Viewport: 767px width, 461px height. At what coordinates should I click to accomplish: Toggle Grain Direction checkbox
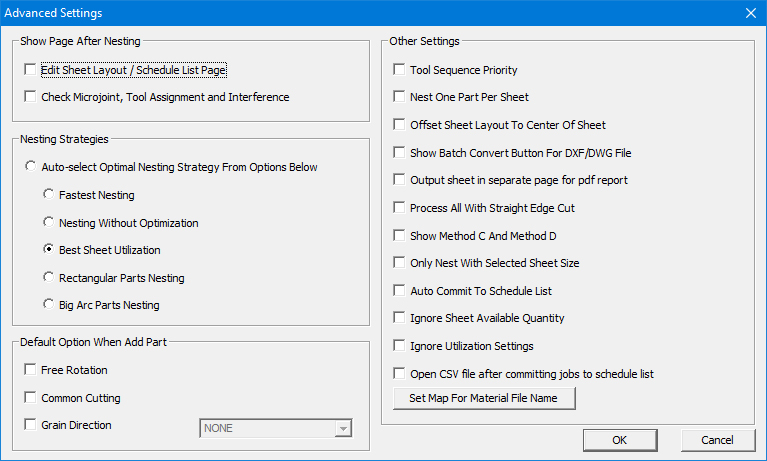click(31, 425)
